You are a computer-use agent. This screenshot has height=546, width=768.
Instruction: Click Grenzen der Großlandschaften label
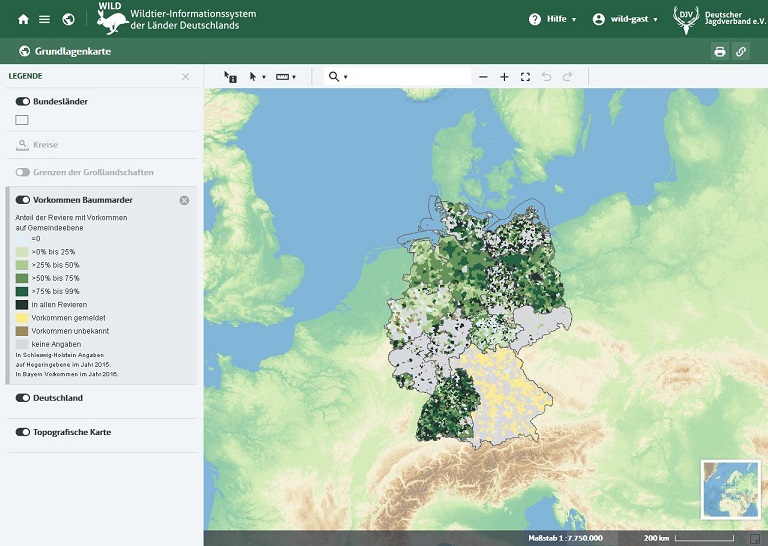tap(93, 172)
